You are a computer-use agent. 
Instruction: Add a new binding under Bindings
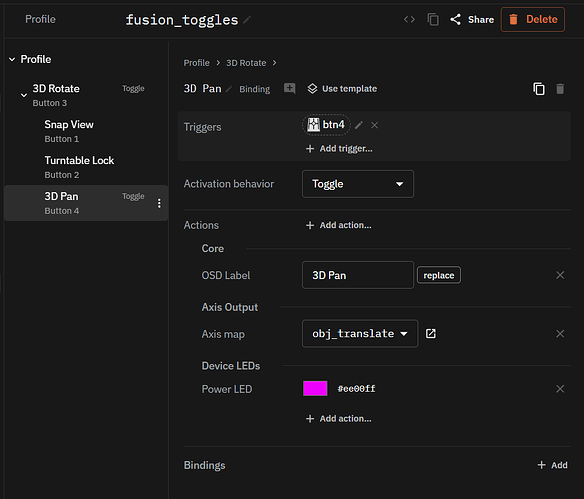[x=553, y=465]
